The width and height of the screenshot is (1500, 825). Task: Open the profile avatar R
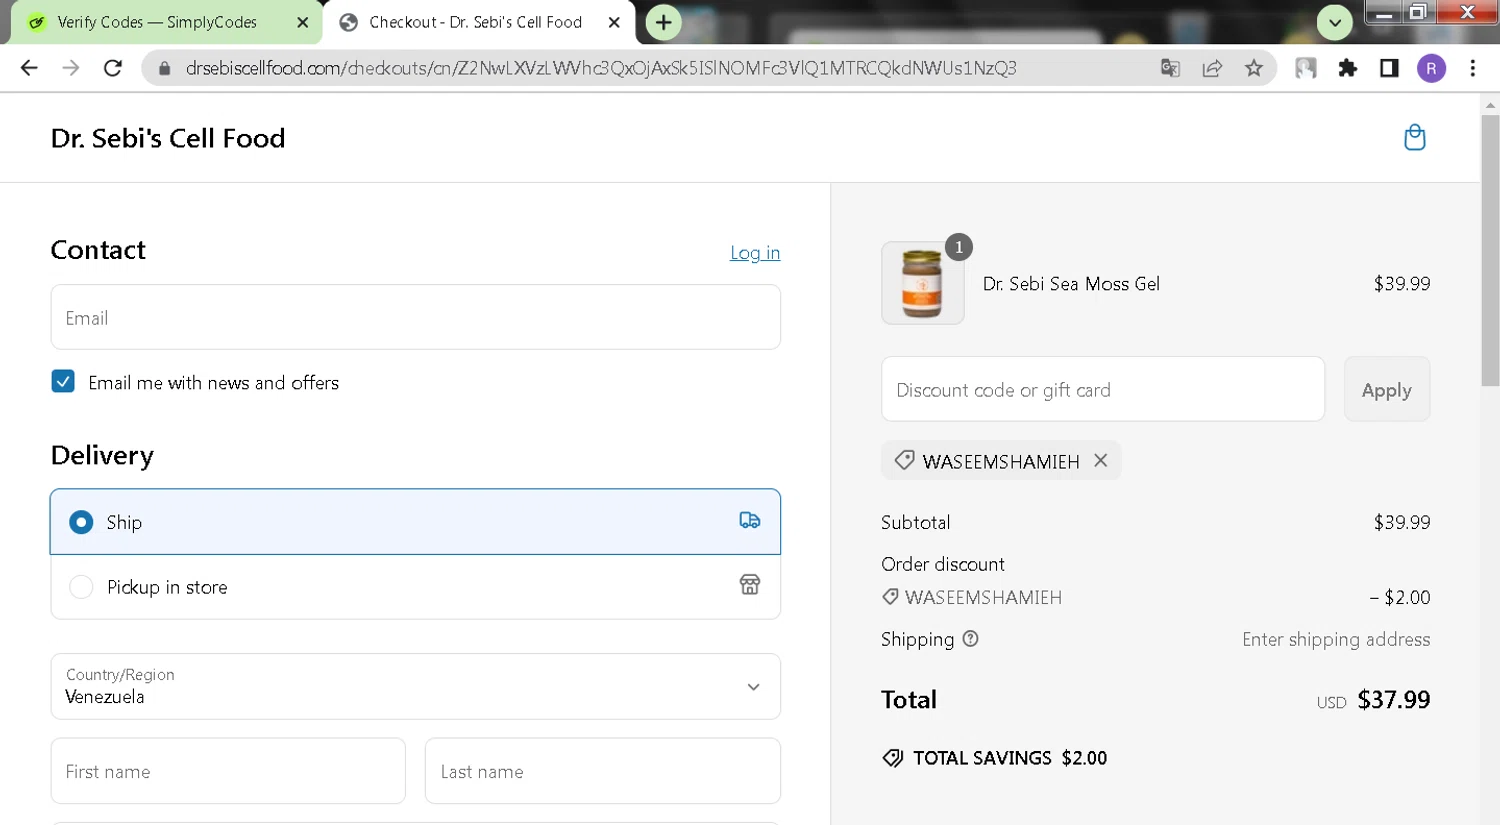point(1431,68)
